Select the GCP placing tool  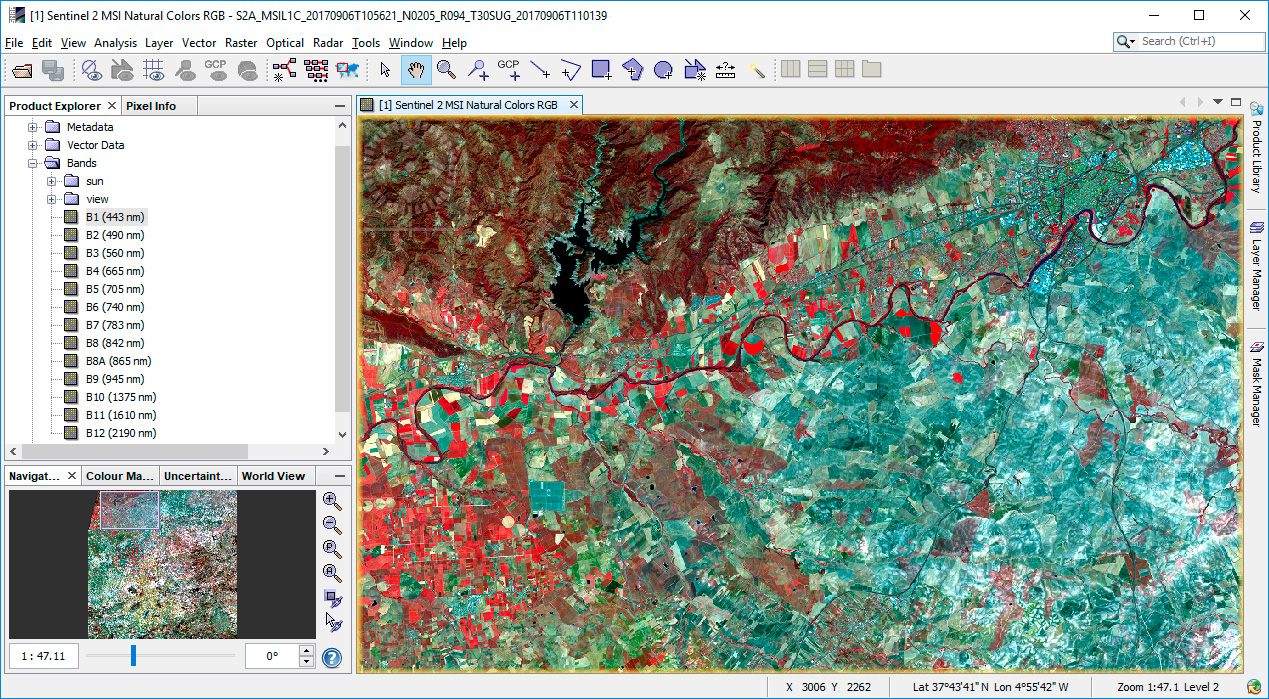pos(508,70)
